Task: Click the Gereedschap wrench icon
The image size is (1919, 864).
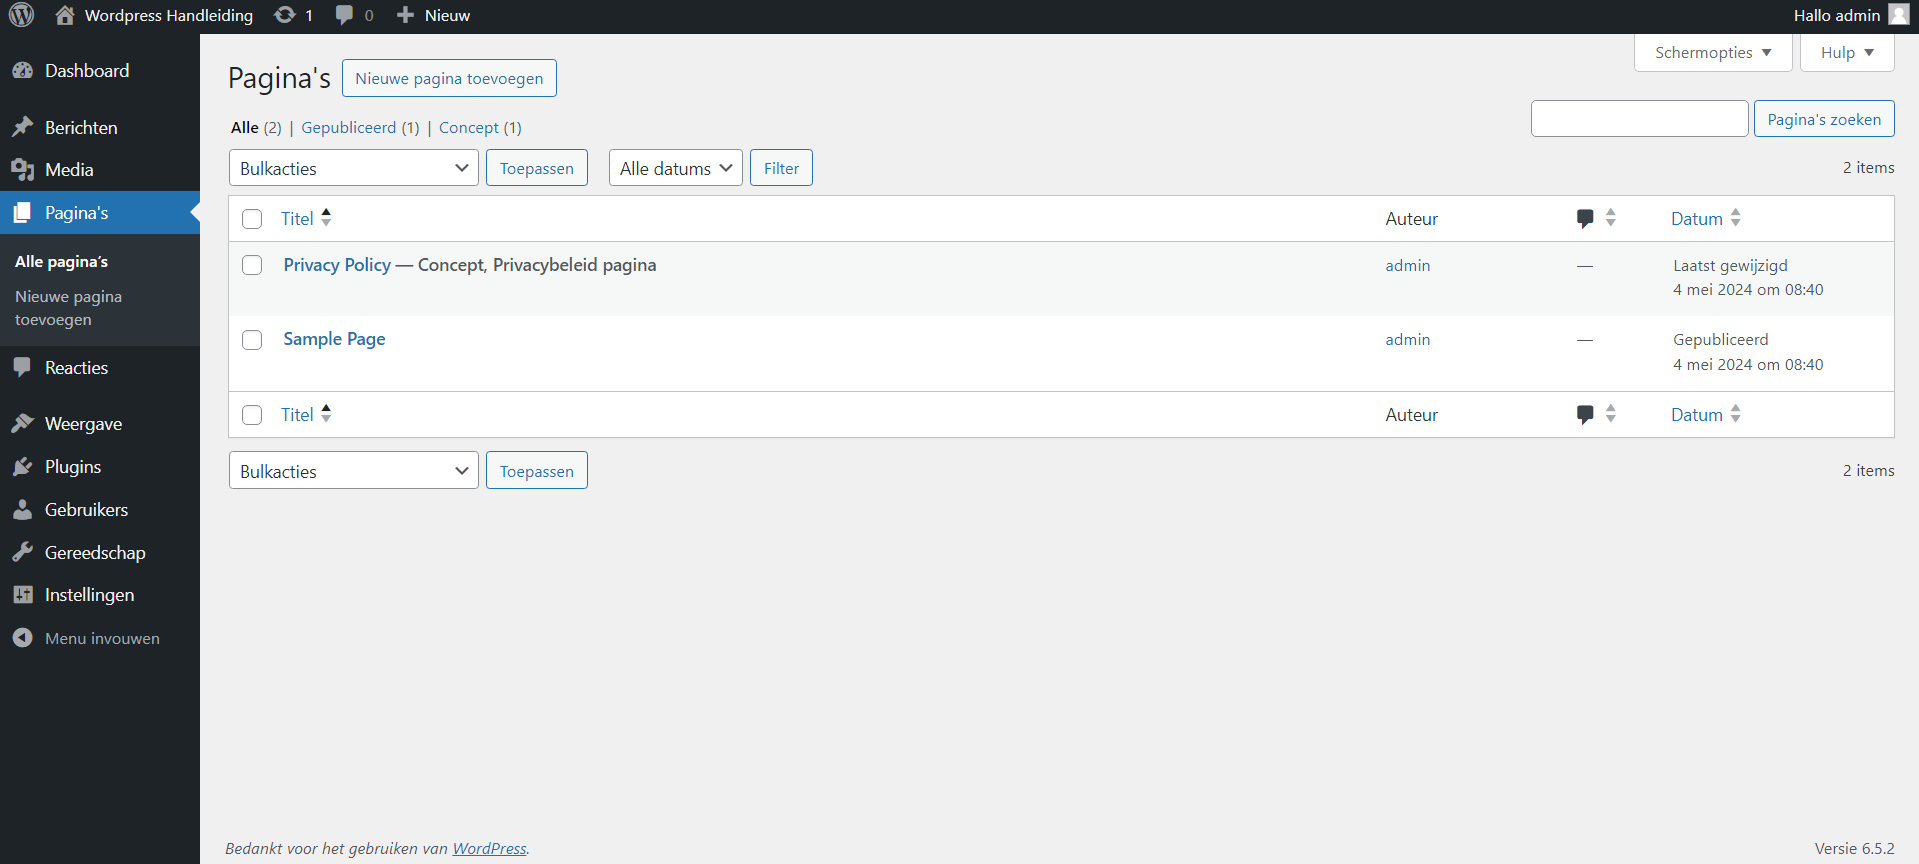Action: [x=22, y=553]
